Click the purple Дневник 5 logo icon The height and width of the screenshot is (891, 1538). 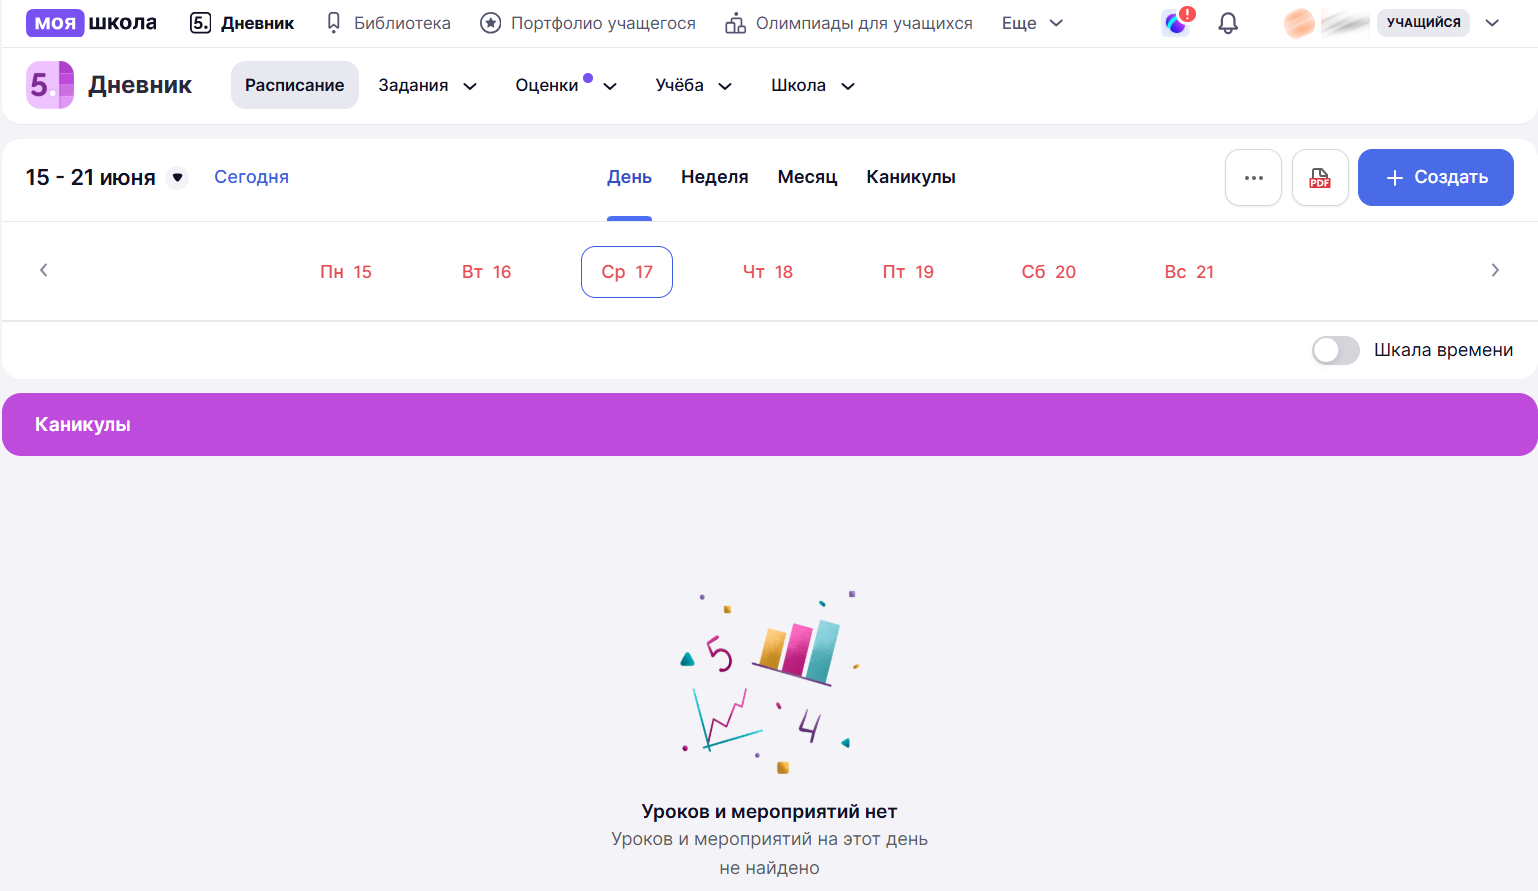[x=50, y=85]
